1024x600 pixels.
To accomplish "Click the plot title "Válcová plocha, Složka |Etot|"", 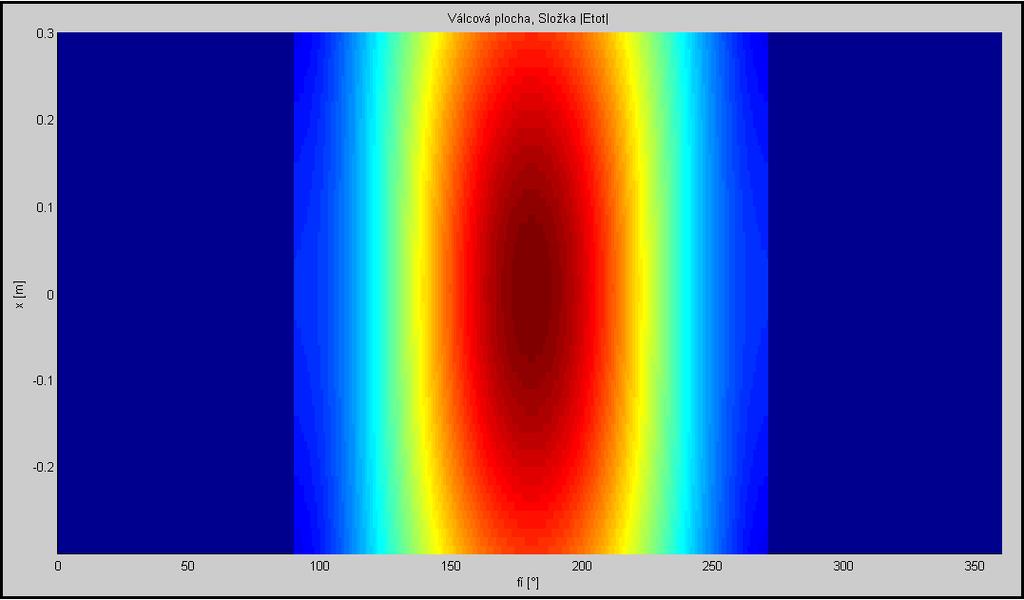I will 526,20.
